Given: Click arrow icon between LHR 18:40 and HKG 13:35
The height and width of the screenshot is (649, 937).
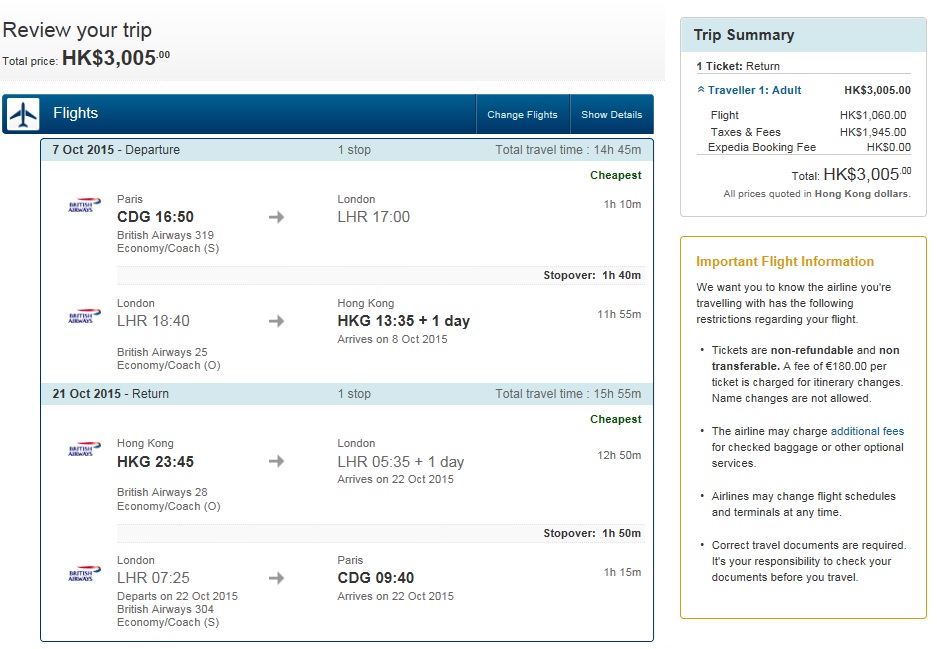Looking at the screenshot, I should 276,321.
